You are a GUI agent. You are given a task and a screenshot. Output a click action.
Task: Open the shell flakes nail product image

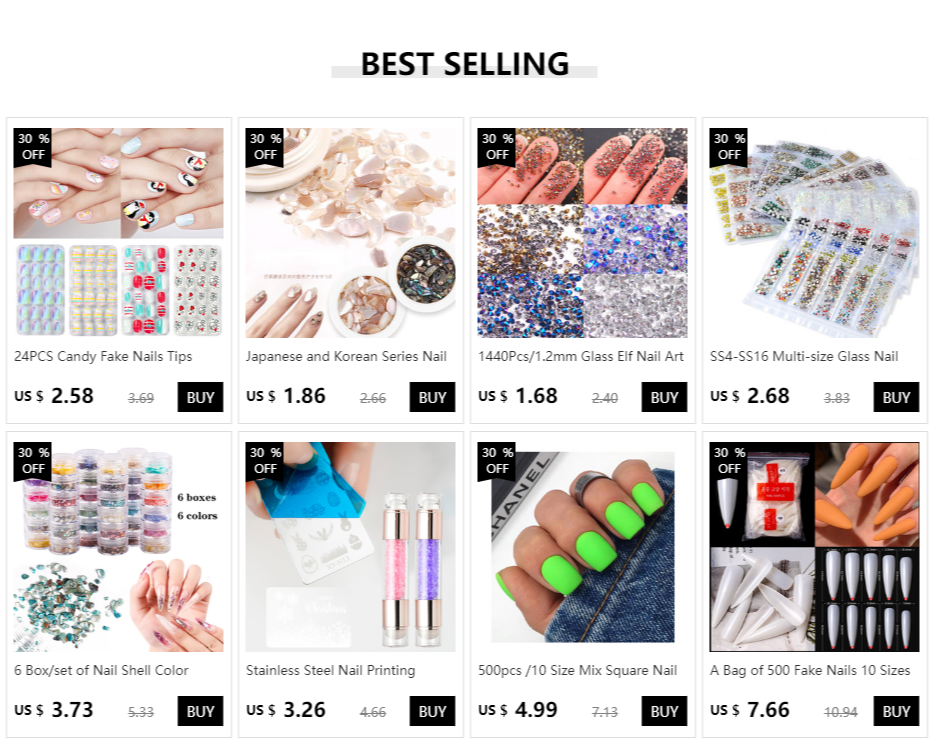tap(351, 233)
